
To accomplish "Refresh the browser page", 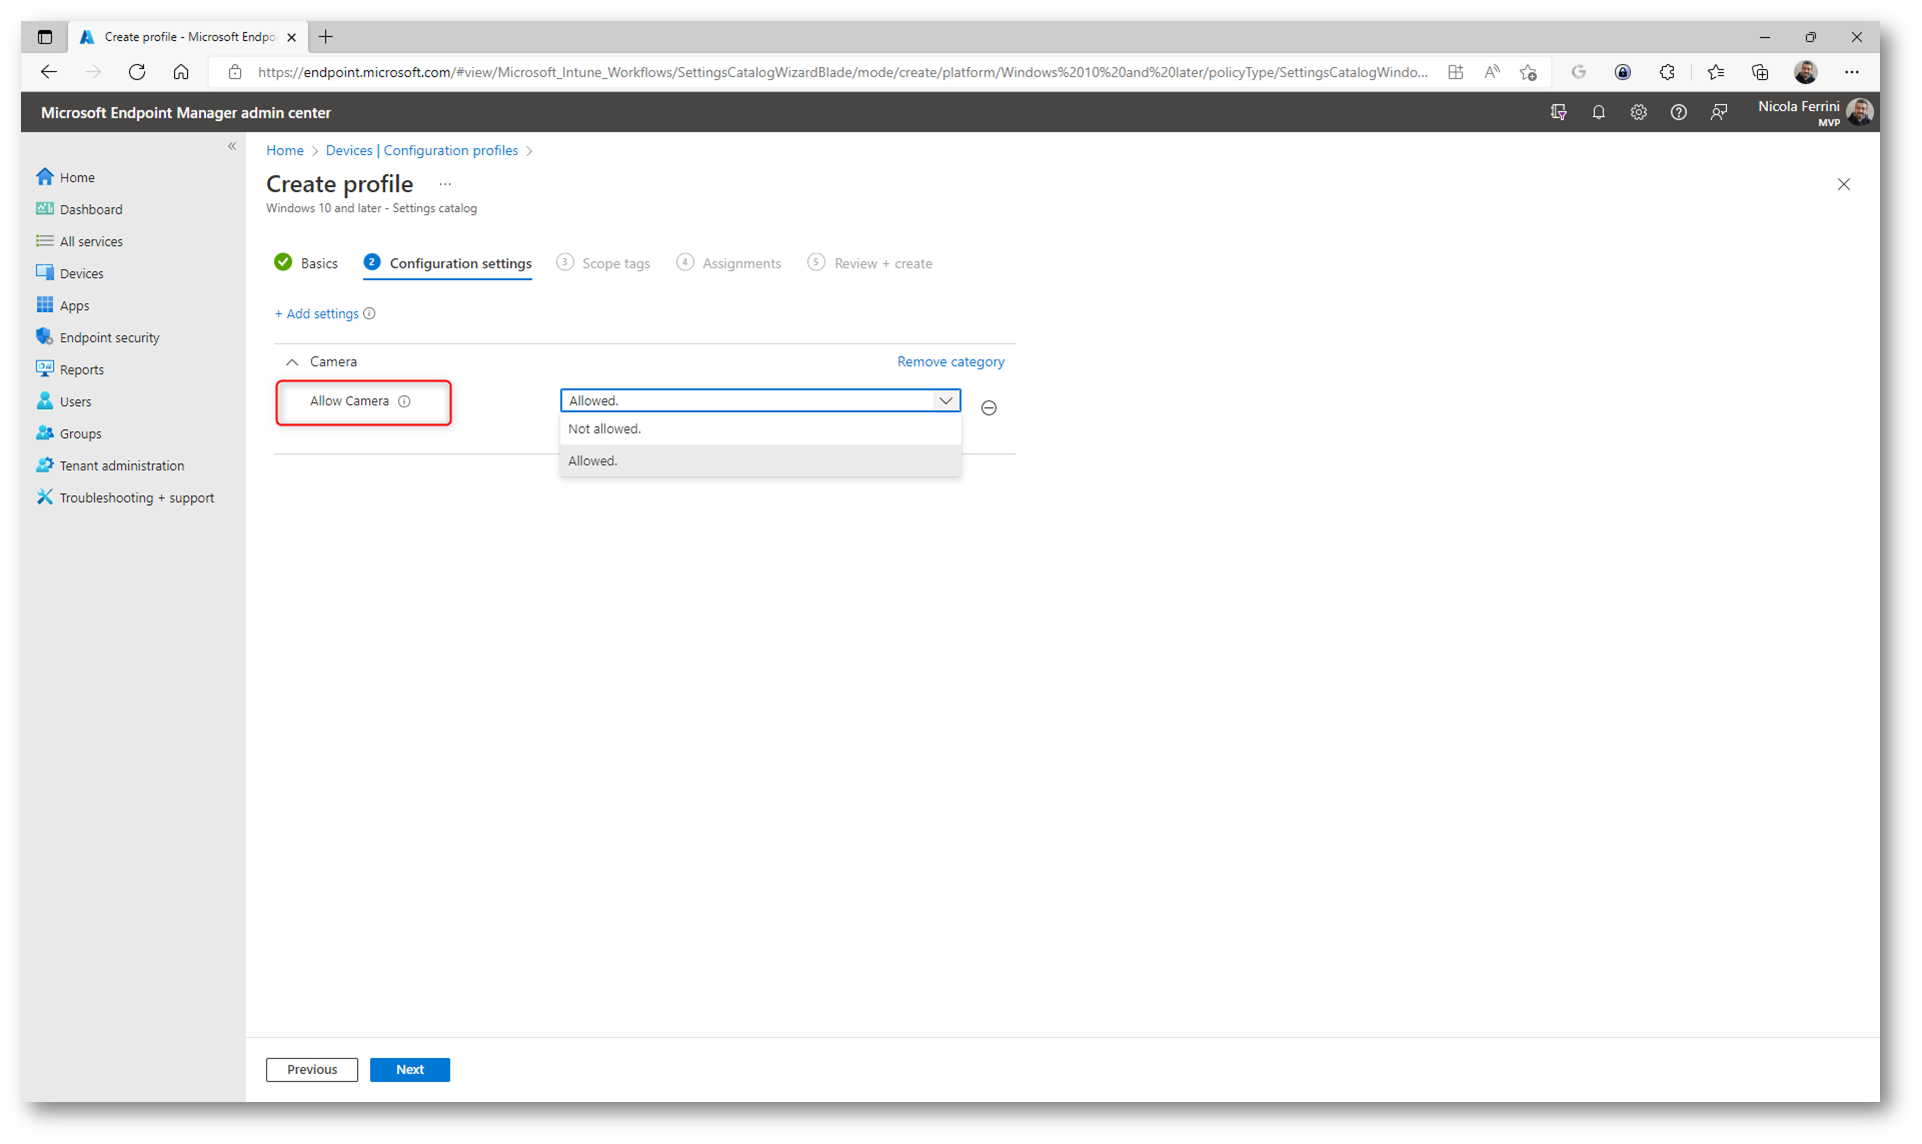I will click(x=137, y=72).
